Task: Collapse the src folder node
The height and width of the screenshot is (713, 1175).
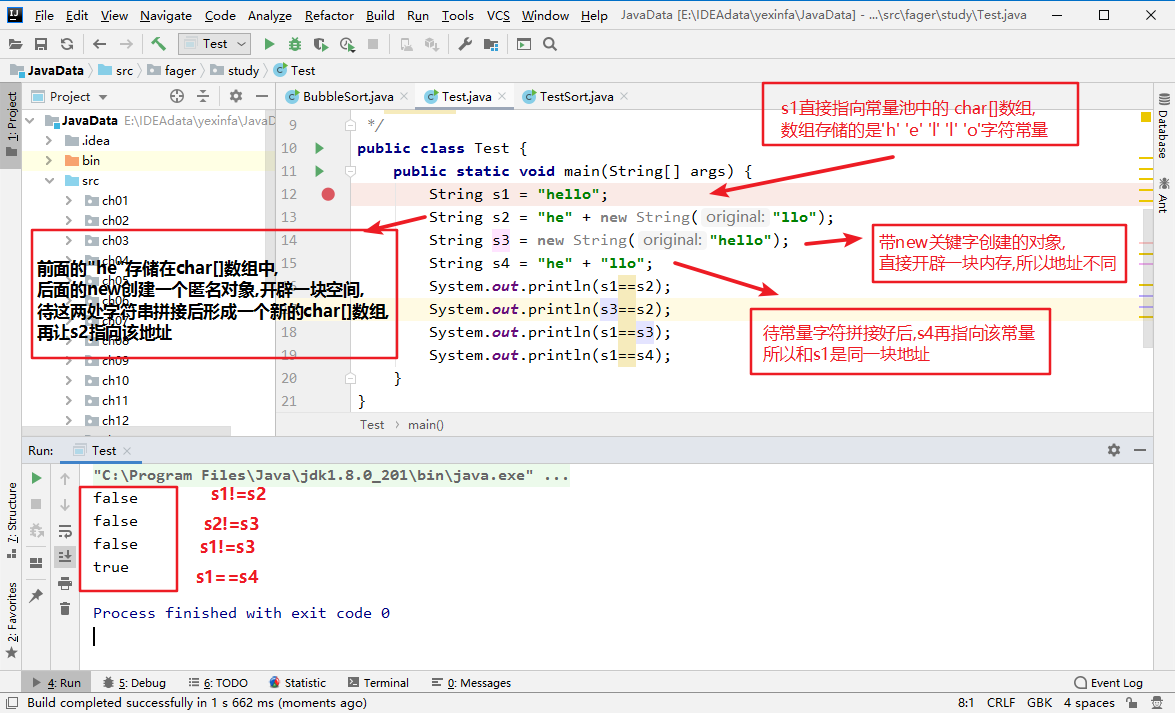Action: [49, 181]
